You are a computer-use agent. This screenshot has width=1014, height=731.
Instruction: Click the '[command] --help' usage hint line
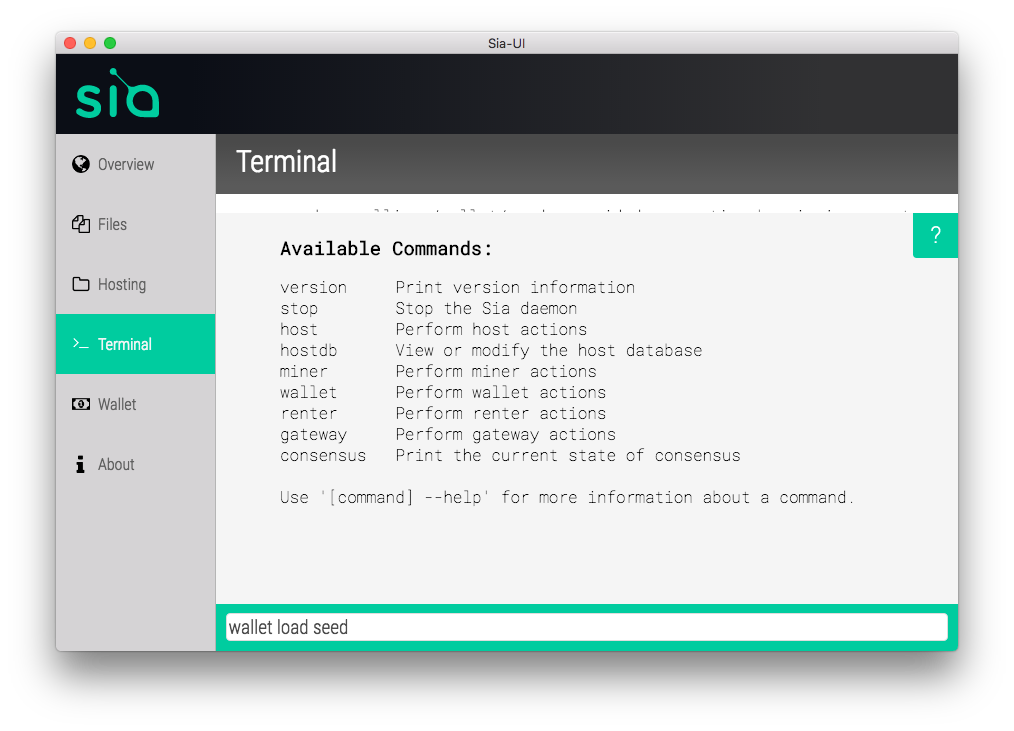point(567,497)
